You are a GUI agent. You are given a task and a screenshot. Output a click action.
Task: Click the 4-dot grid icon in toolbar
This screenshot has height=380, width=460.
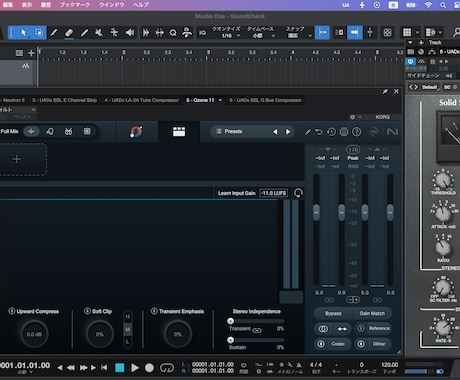[x=387, y=33]
